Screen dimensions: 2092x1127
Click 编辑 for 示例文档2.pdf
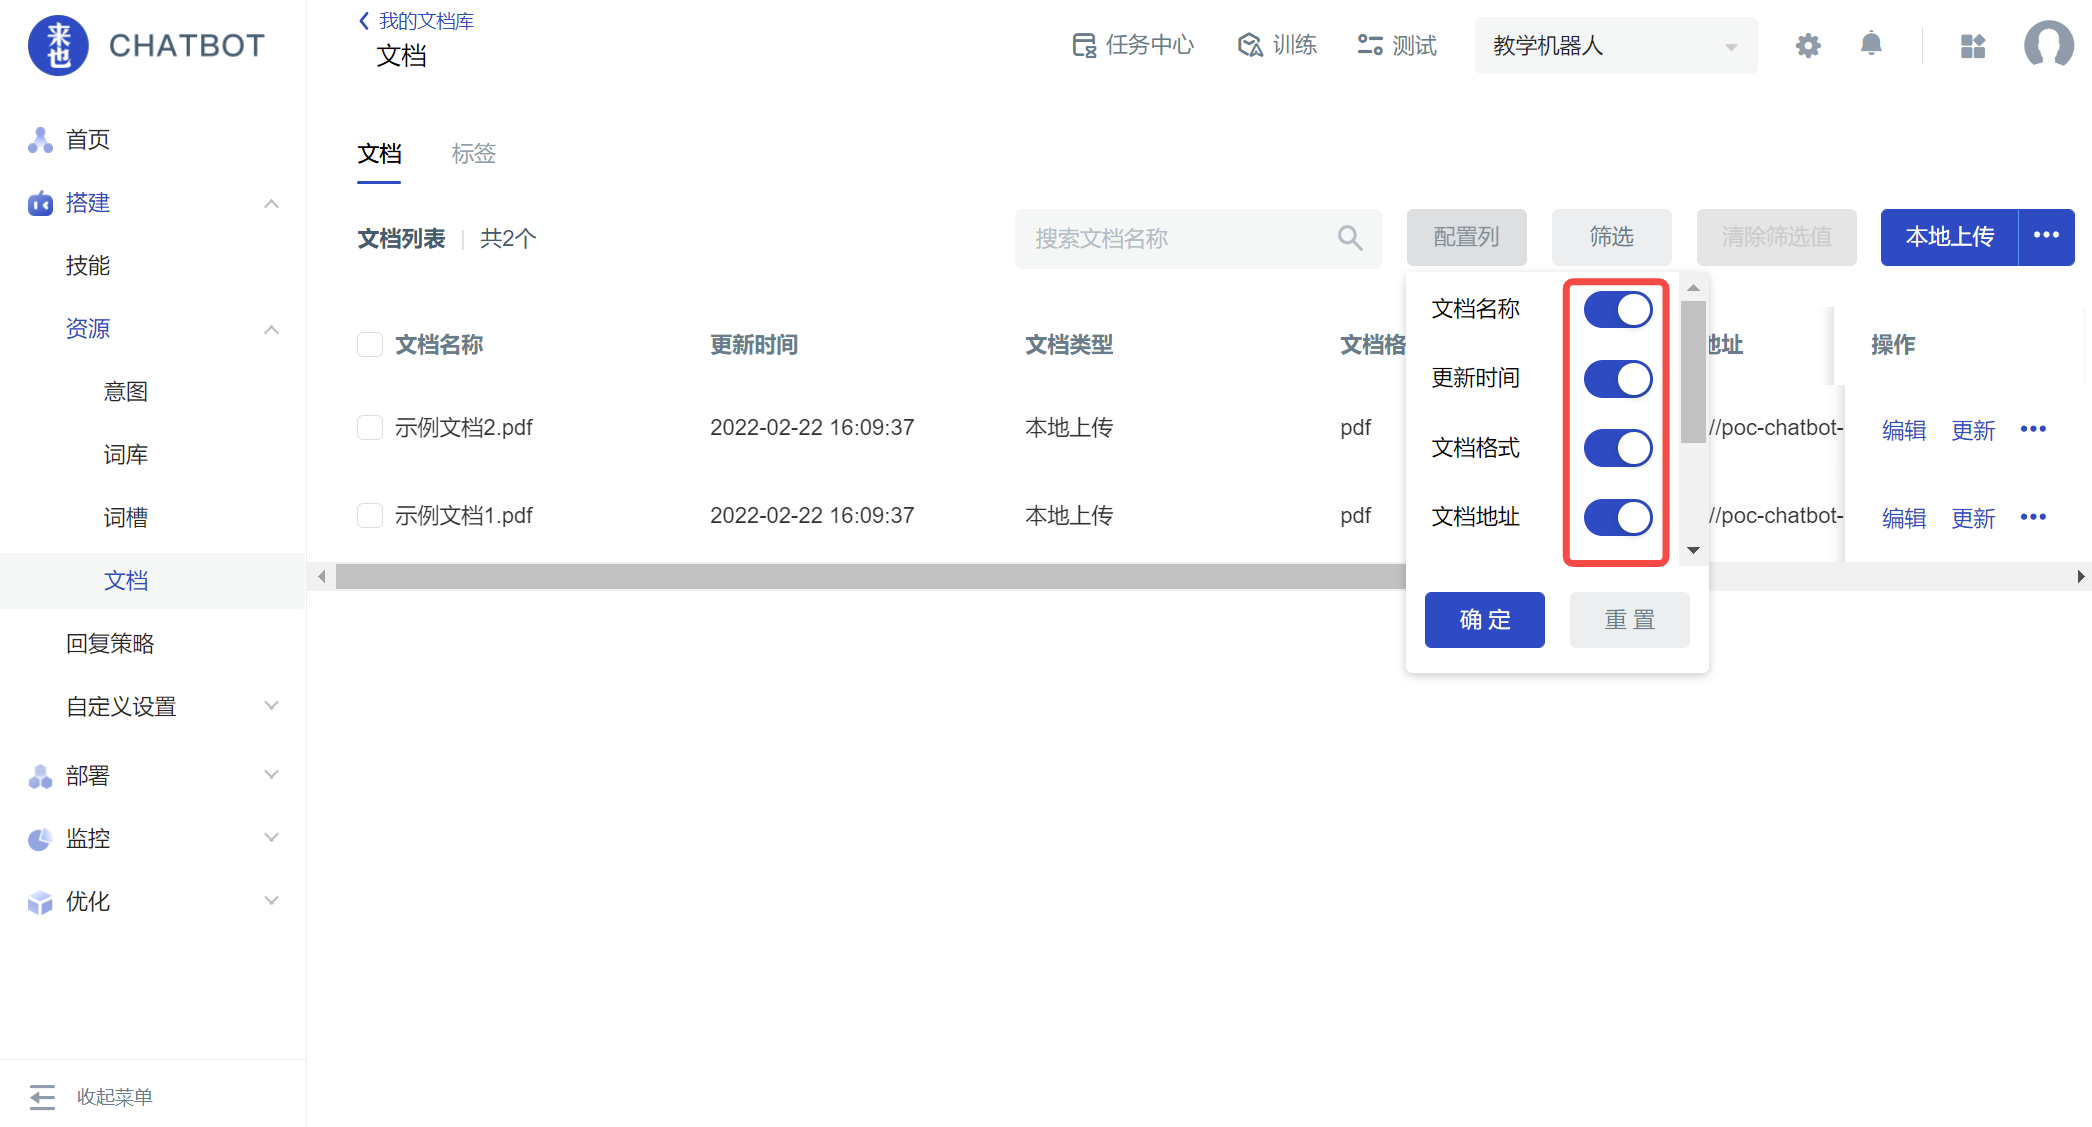point(1904,430)
